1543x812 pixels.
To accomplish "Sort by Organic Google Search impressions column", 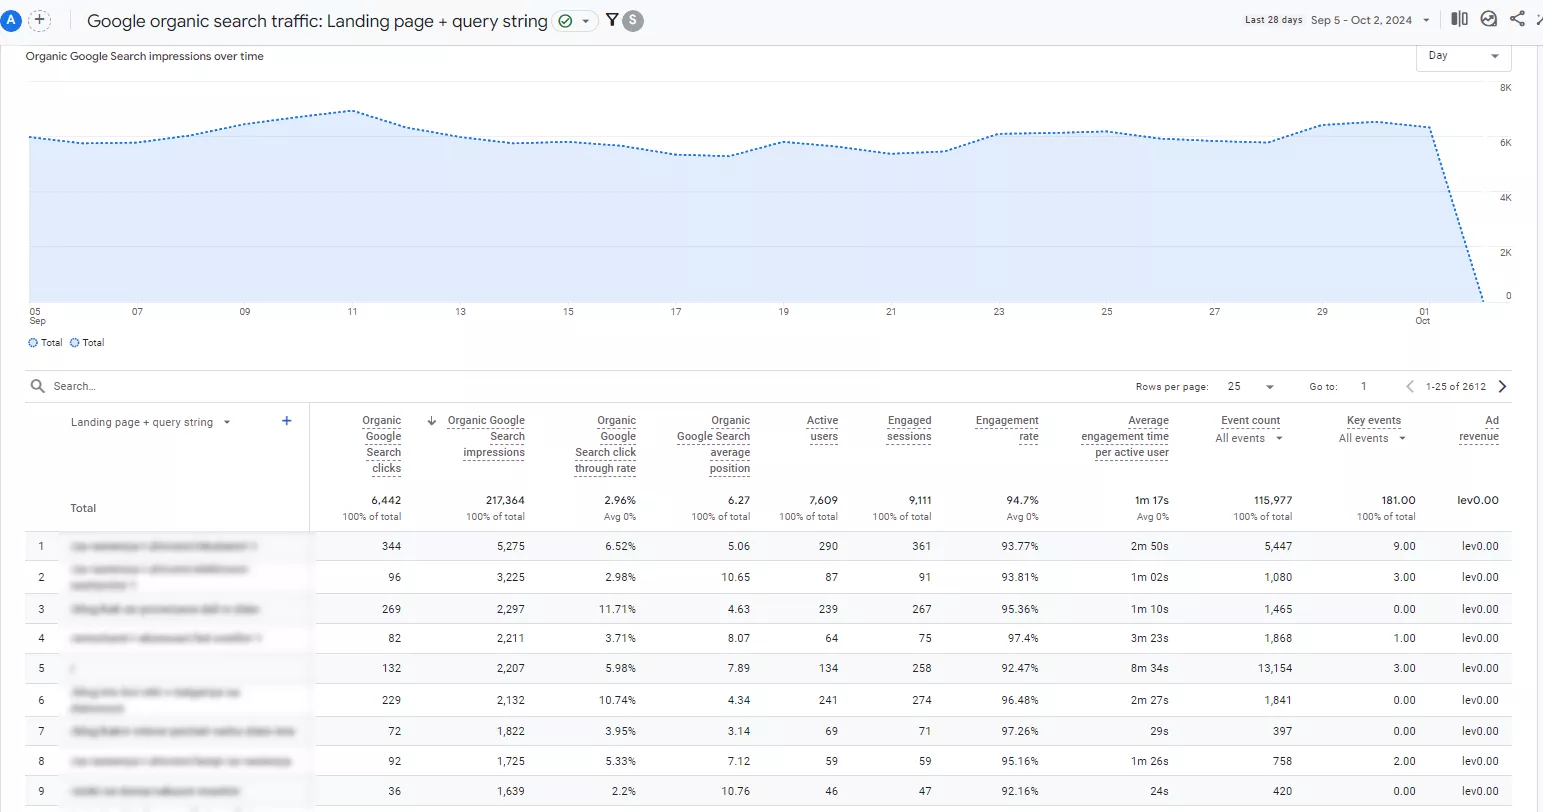I will (486, 436).
